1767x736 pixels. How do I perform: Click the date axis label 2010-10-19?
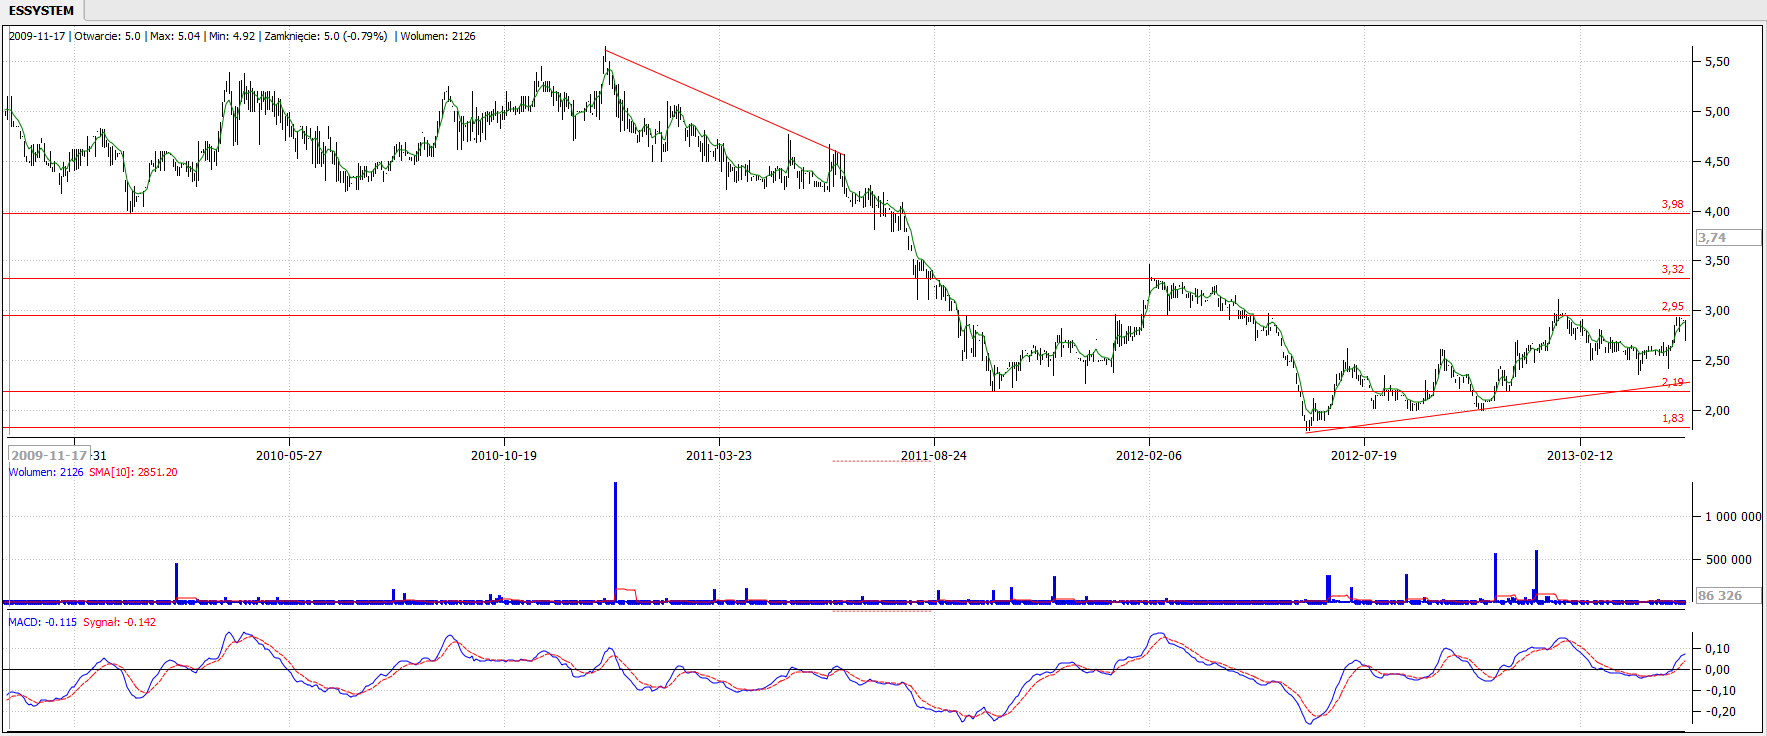coord(504,455)
